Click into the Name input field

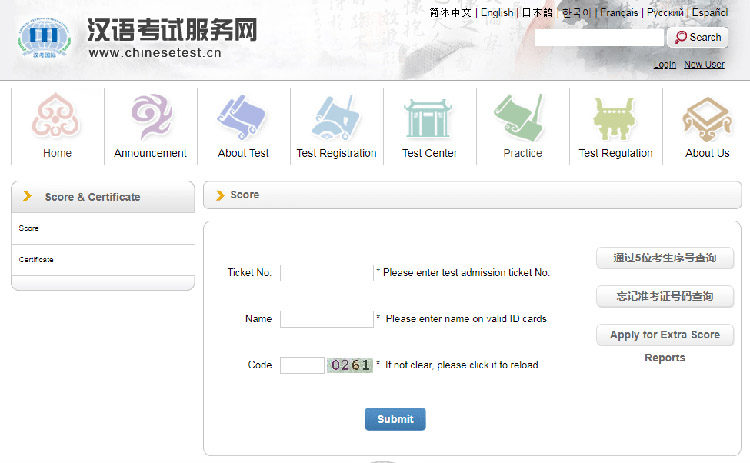326,319
